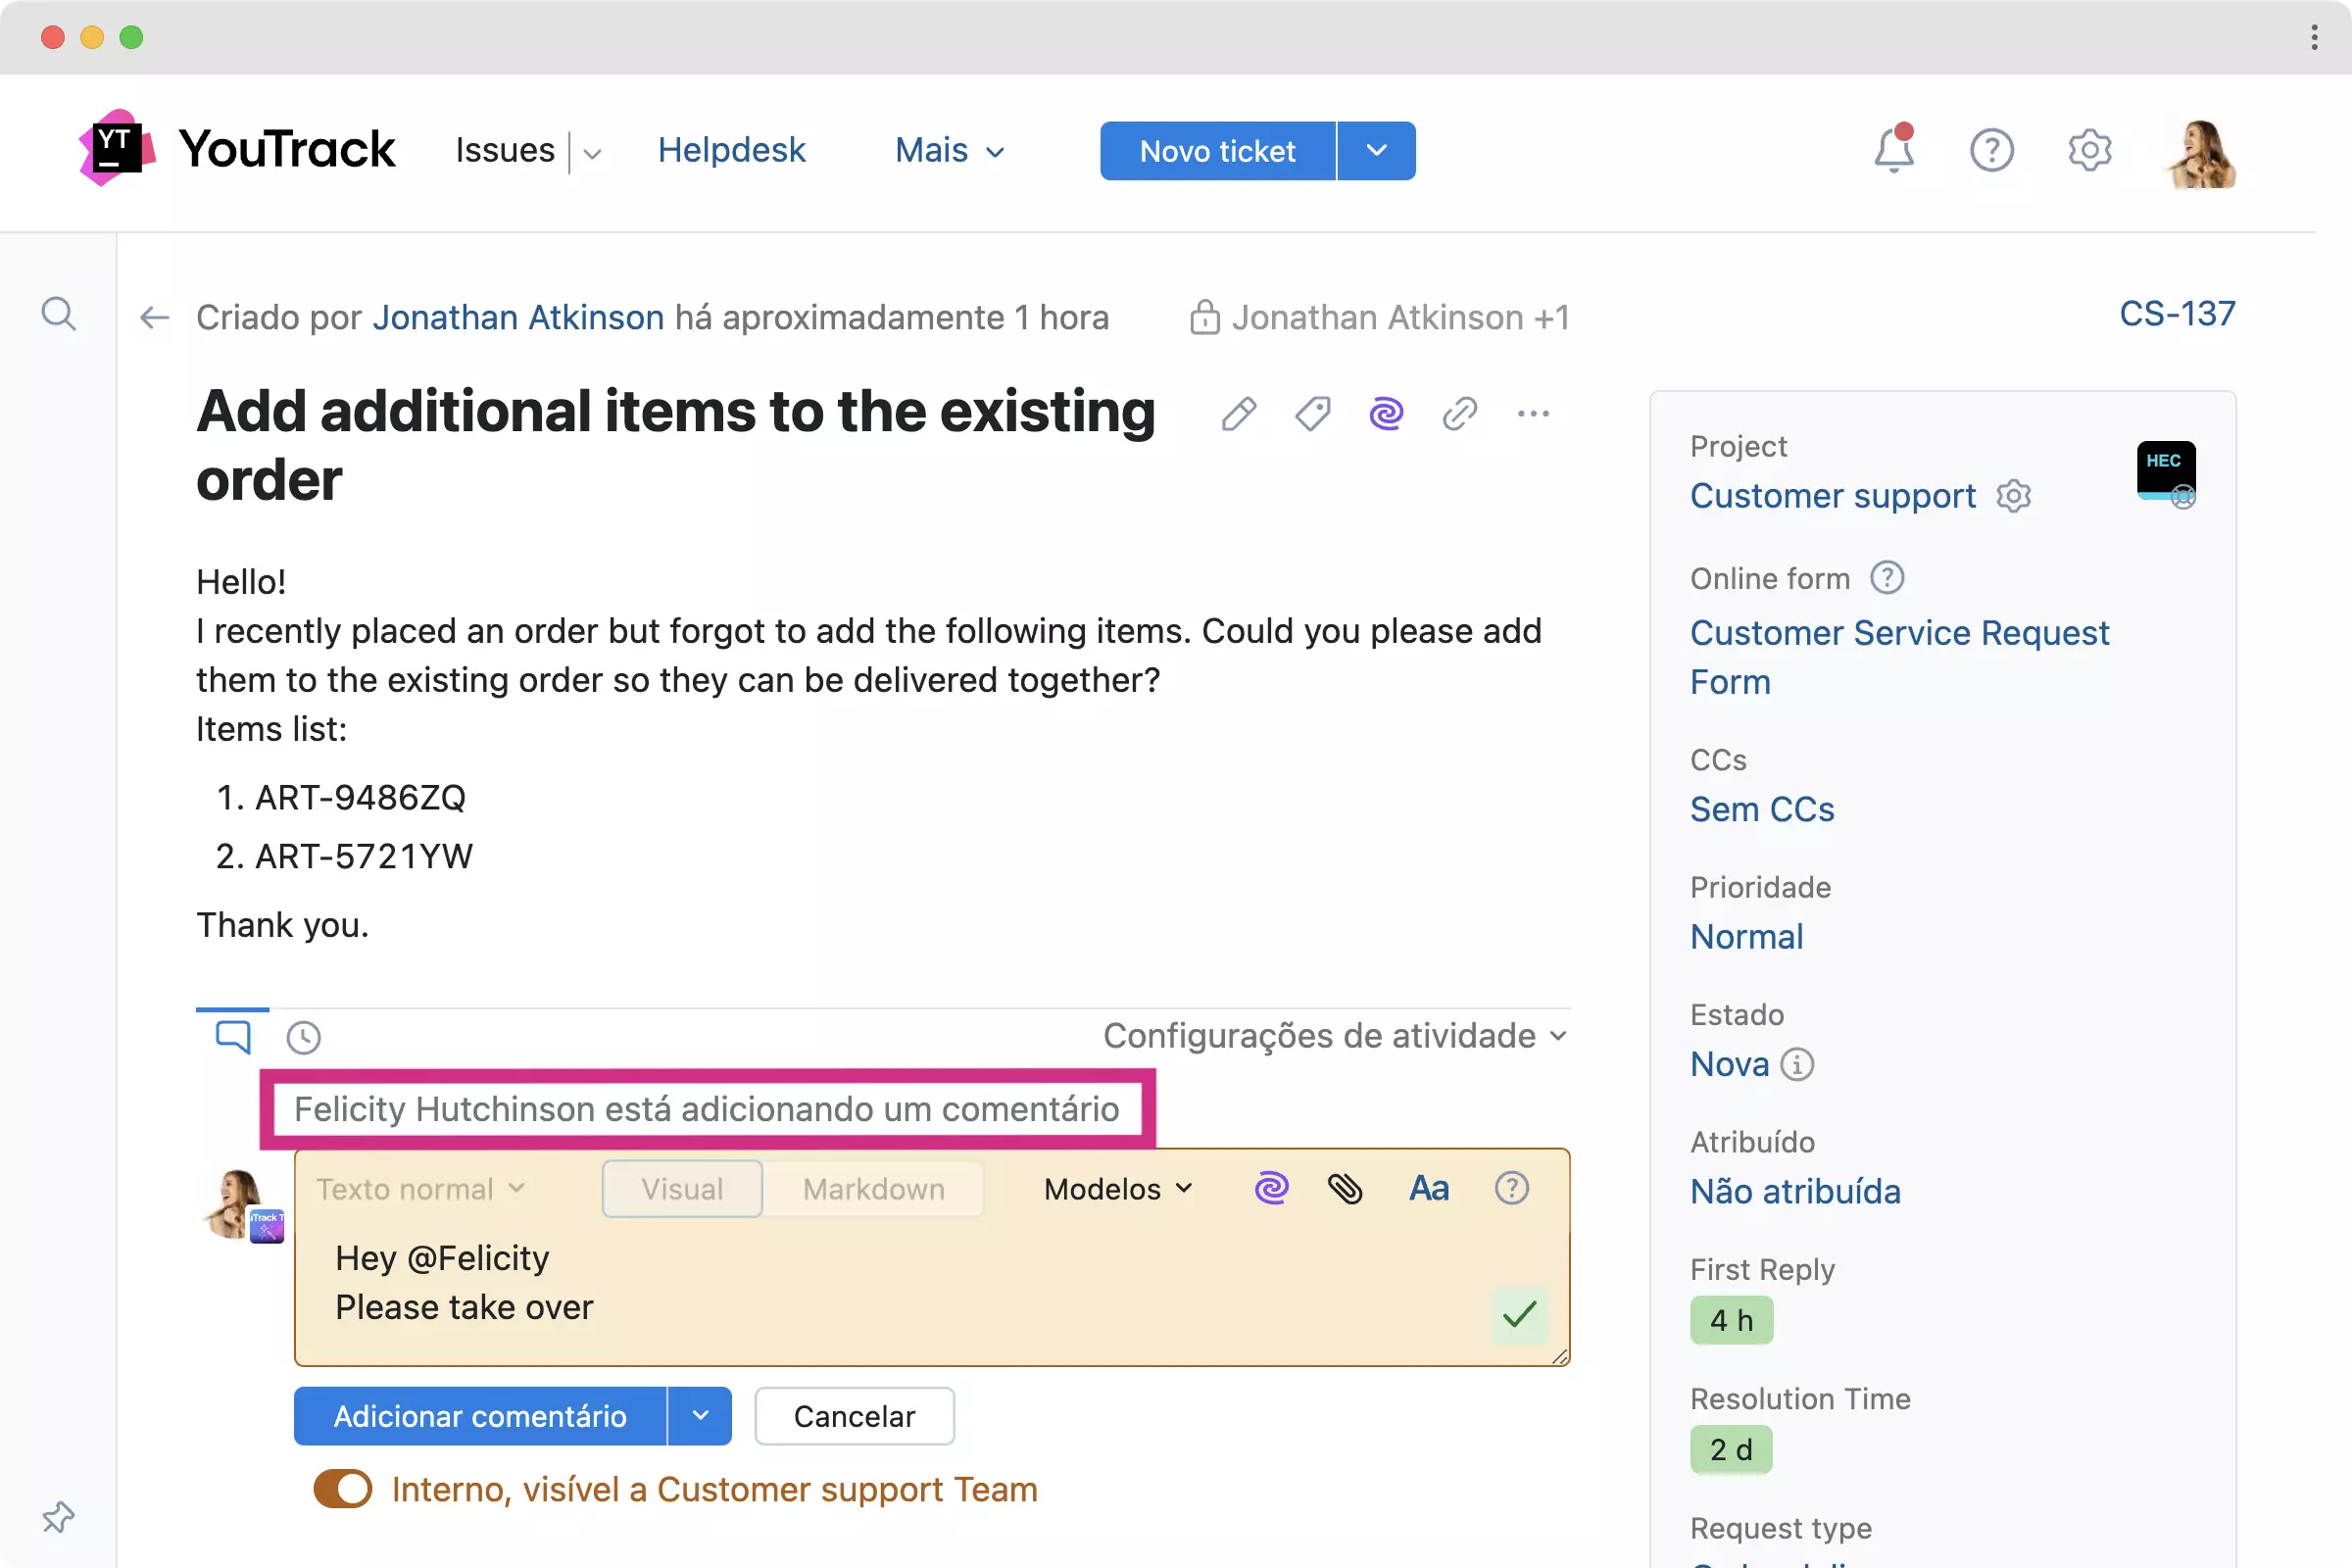Open the help question mark icon in header
This screenshot has height=1568, width=2352.
[x=1991, y=151]
